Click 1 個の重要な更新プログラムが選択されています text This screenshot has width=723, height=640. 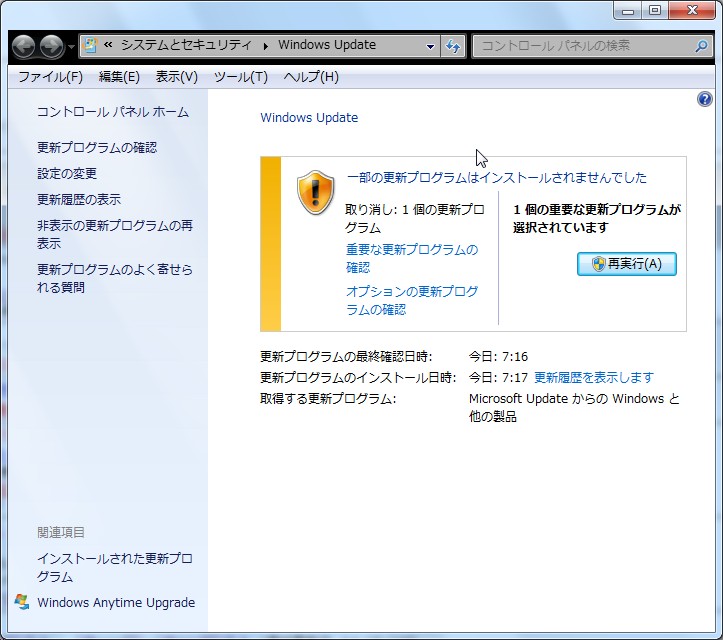tap(597, 219)
